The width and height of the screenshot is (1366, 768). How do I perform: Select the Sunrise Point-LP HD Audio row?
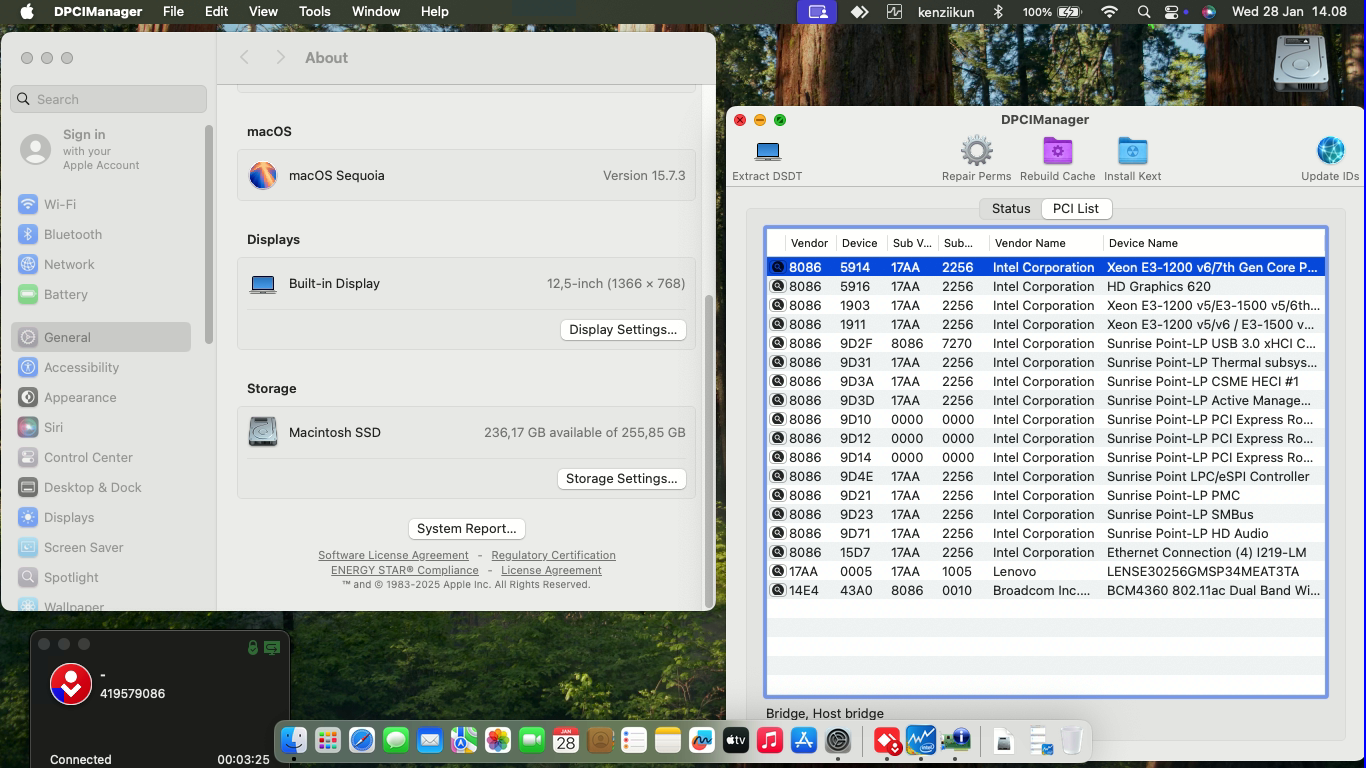tap(1046, 533)
